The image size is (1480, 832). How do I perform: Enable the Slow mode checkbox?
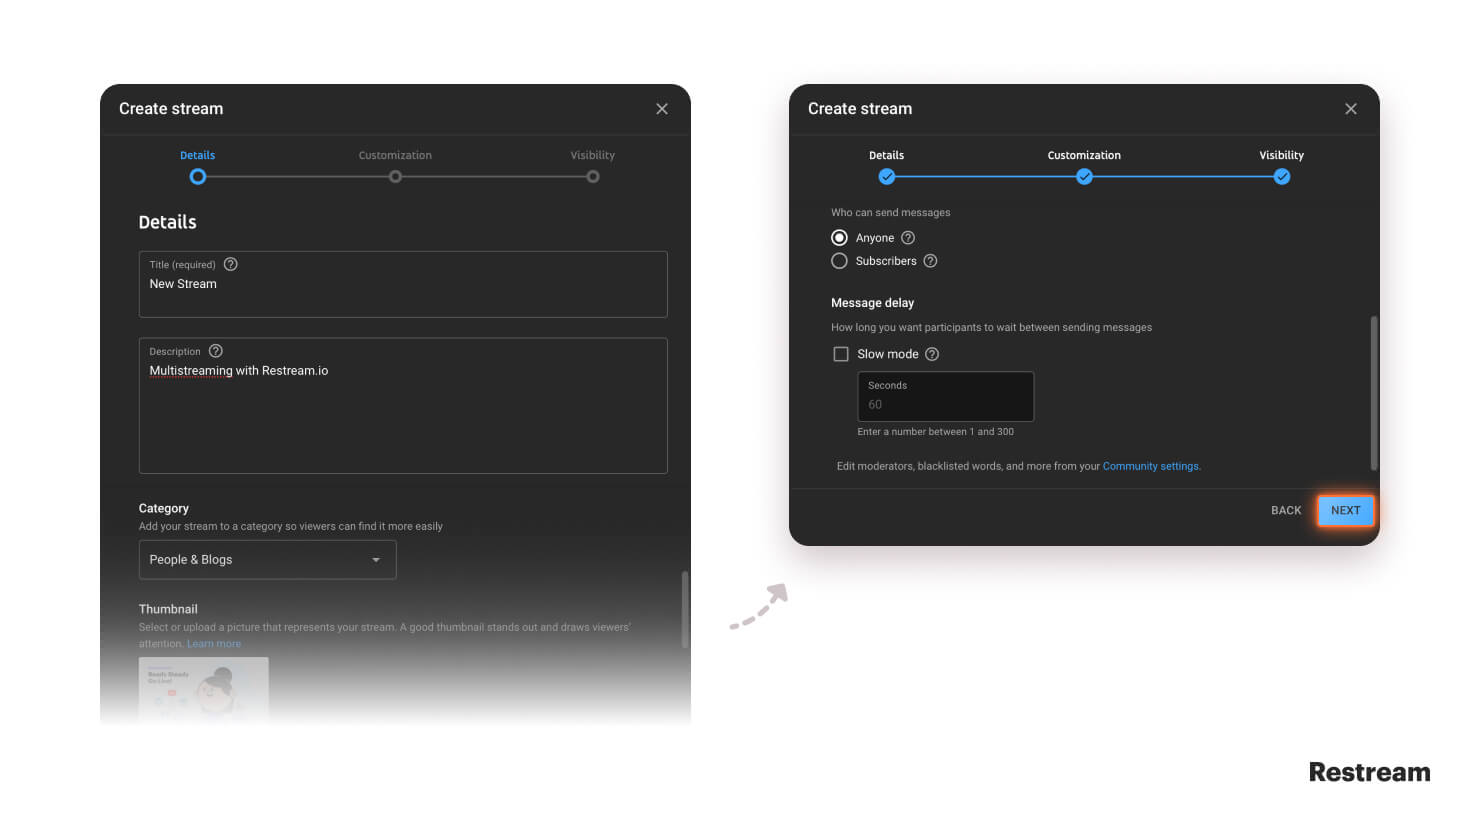[x=841, y=354]
